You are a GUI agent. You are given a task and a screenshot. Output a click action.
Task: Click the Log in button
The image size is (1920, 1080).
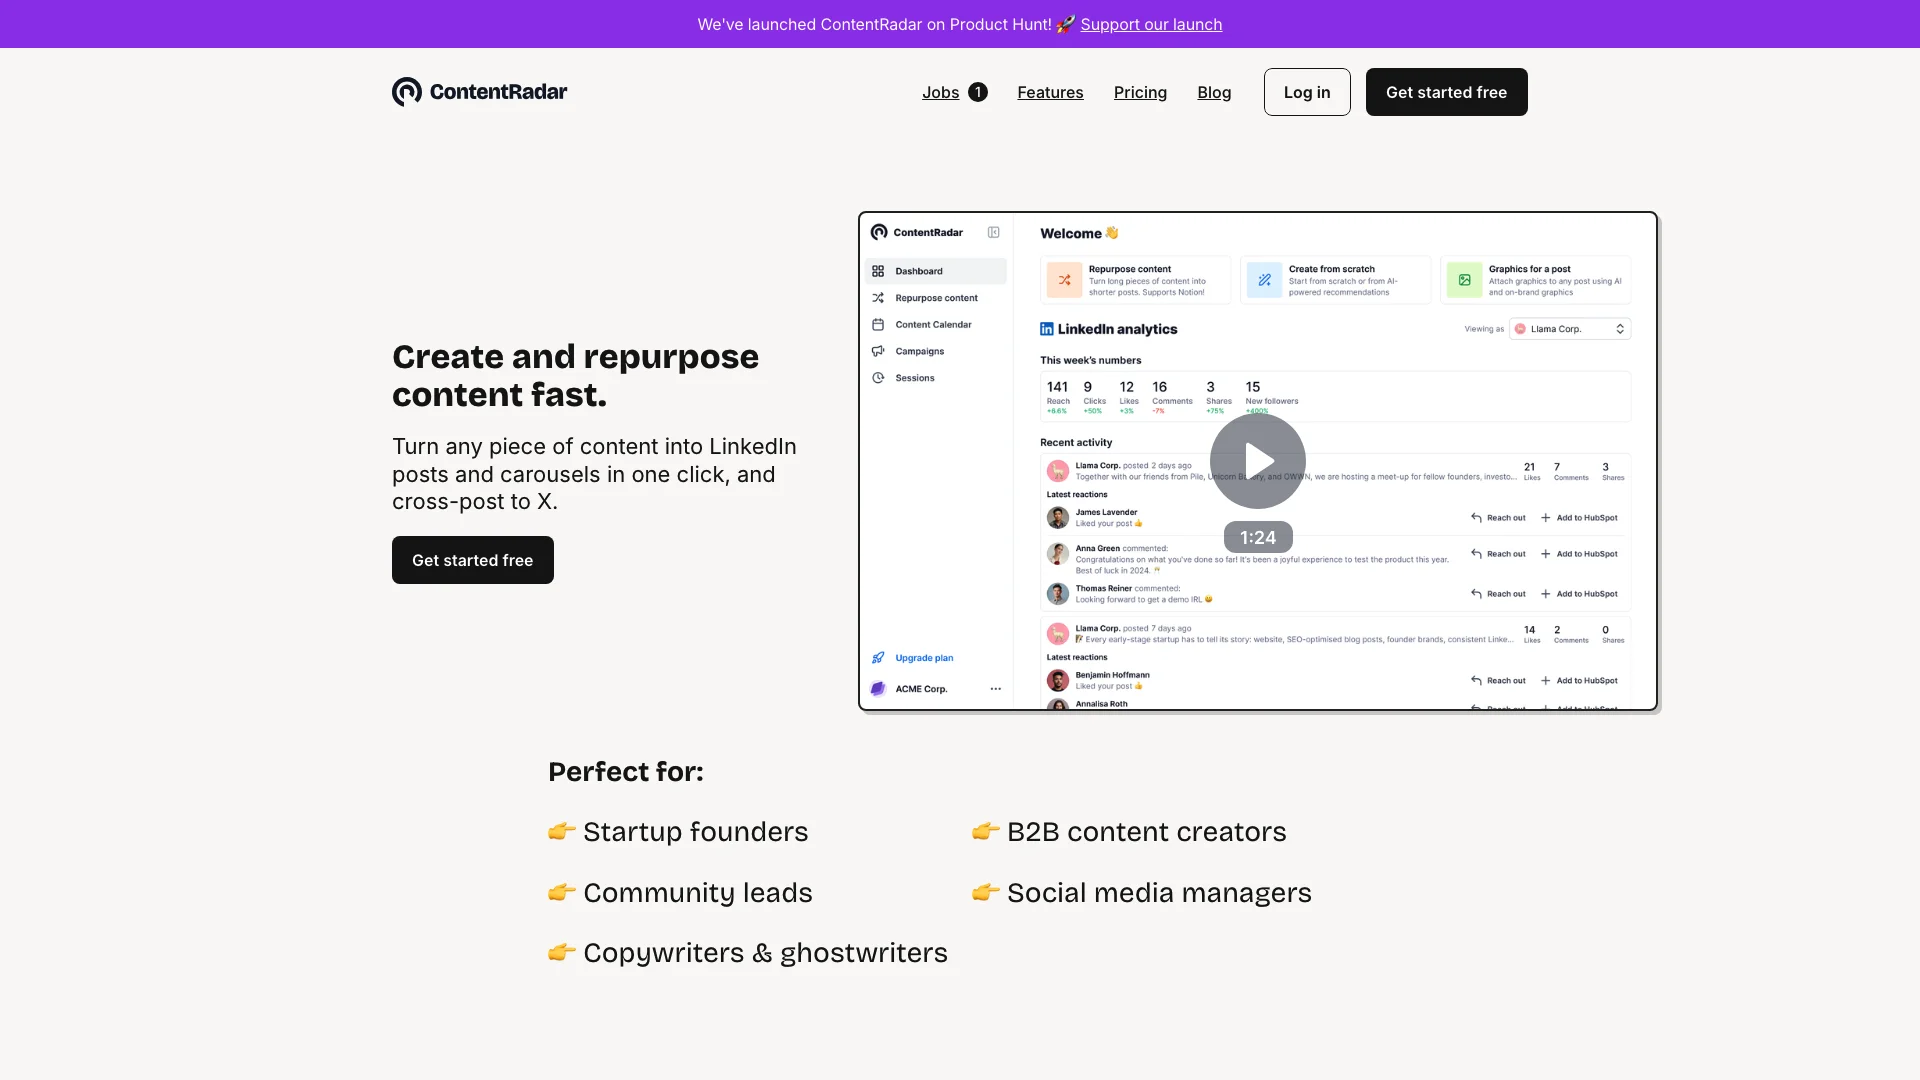(1307, 91)
